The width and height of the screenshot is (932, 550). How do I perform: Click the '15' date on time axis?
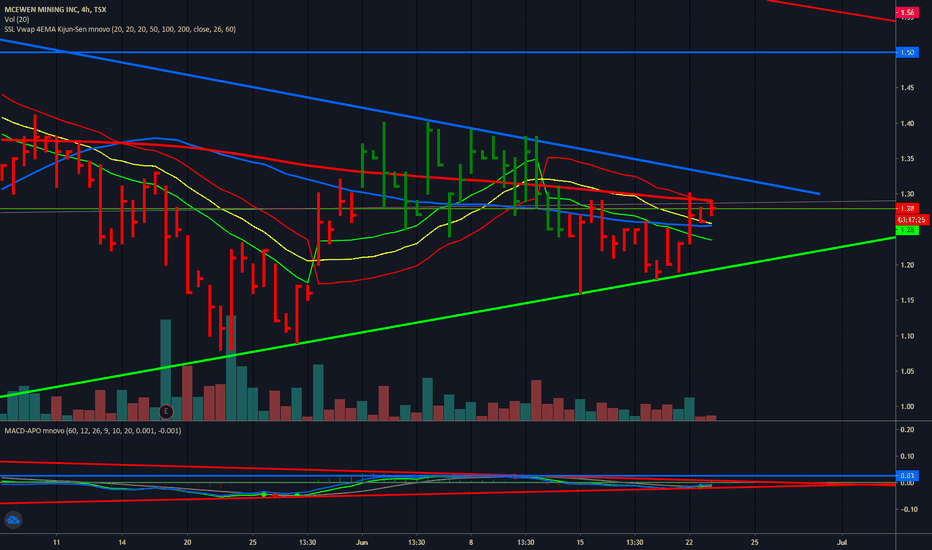pyautogui.click(x=580, y=542)
